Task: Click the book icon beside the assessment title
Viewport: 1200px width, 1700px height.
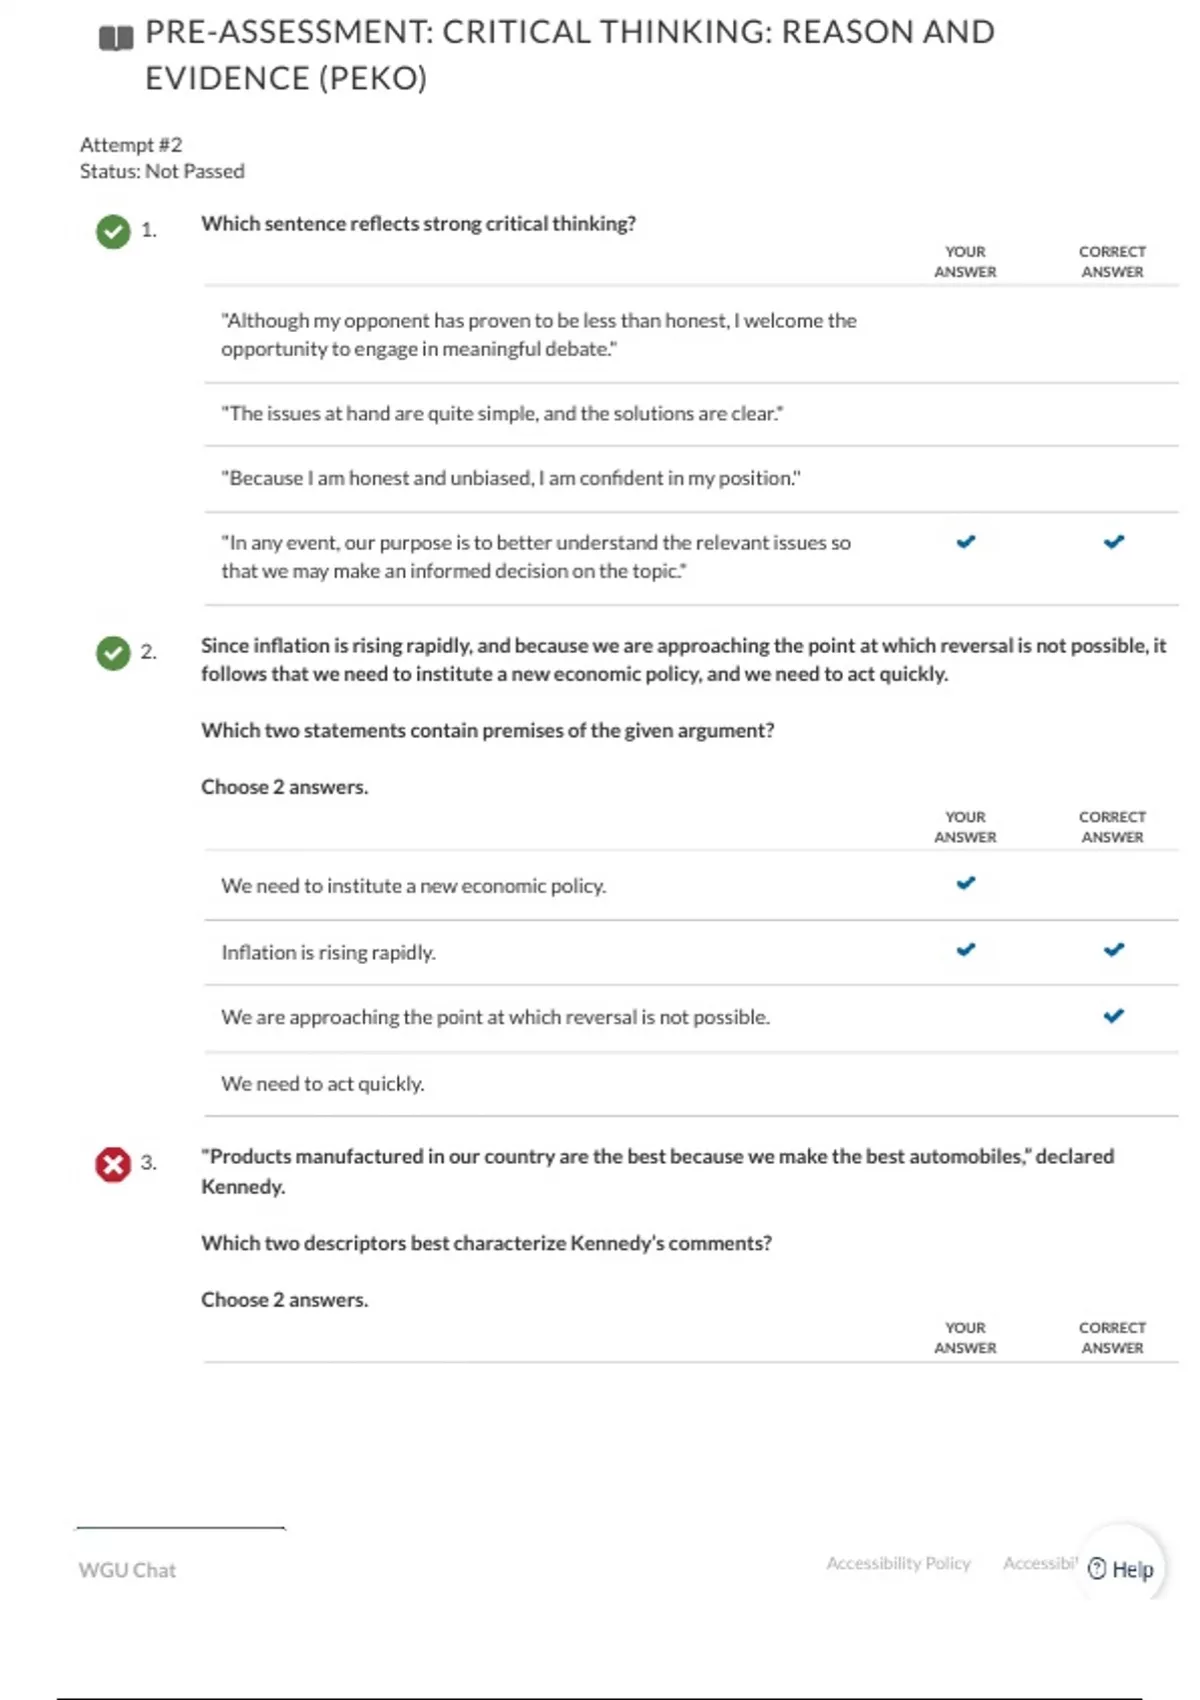Action: pos(116,39)
